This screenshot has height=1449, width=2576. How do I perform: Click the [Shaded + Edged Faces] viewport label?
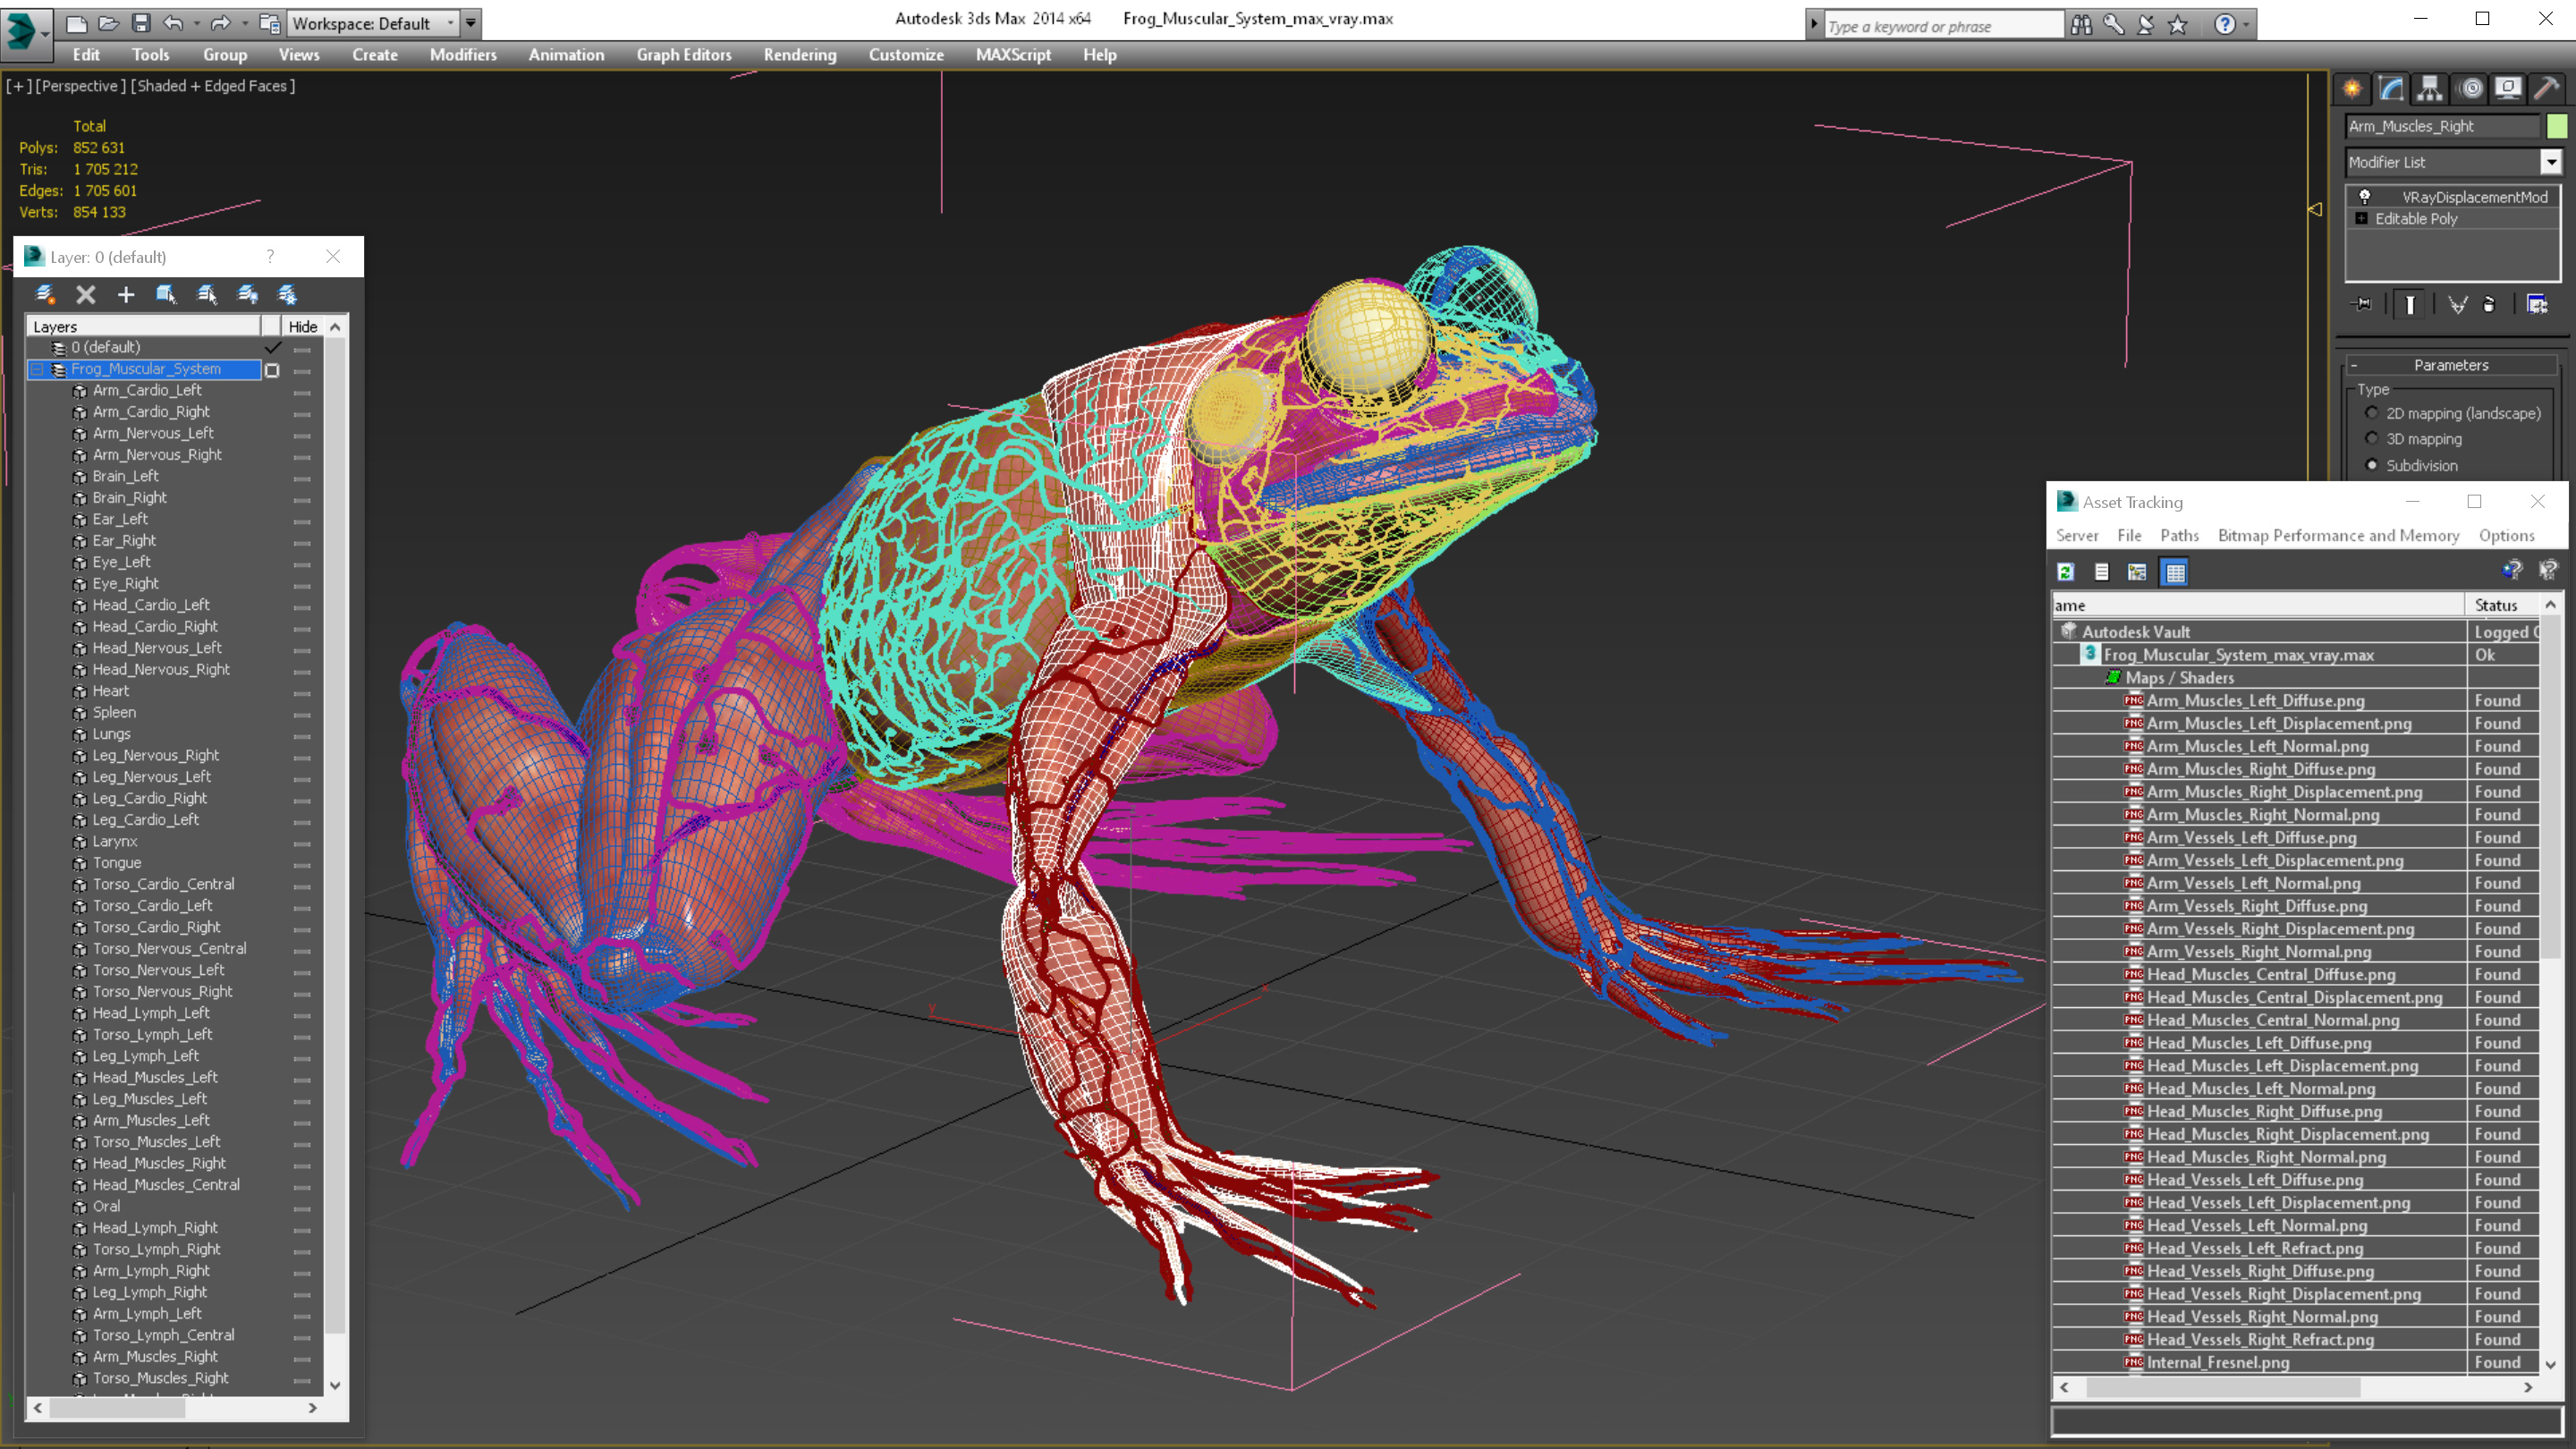213,86
